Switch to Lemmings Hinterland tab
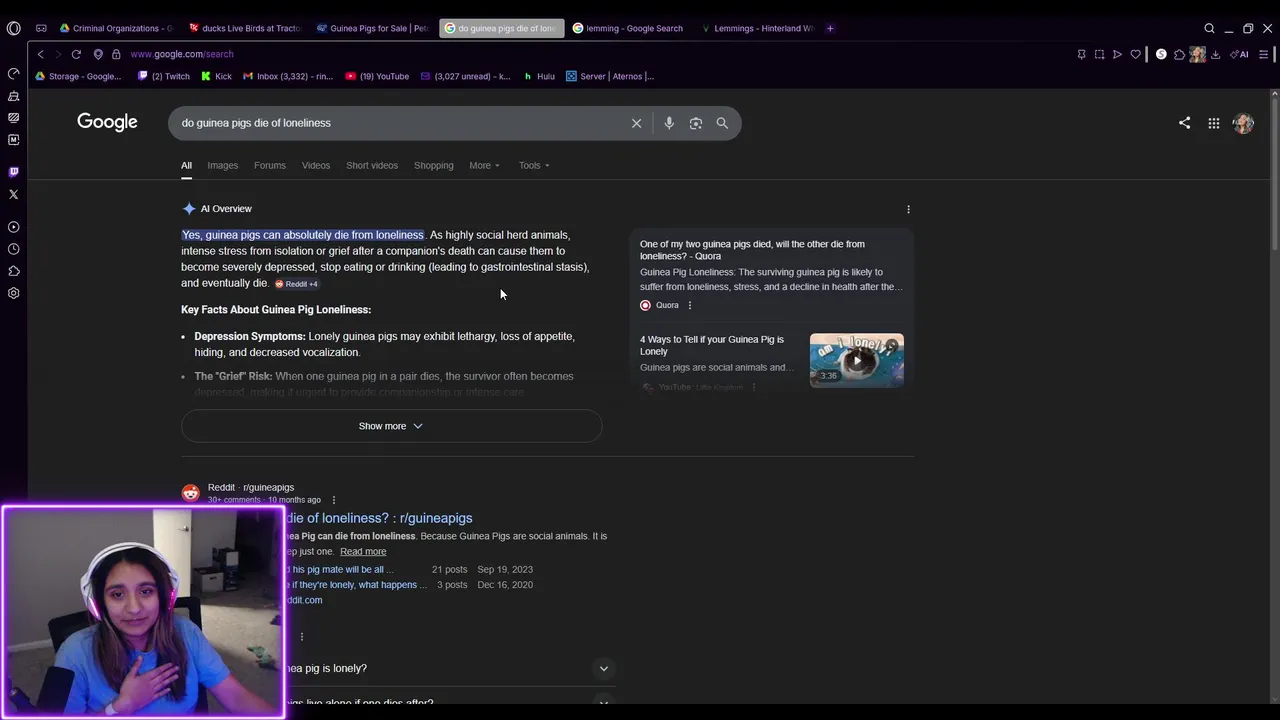The height and width of the screenshot is (720, 1280). [x=757, y=28]
